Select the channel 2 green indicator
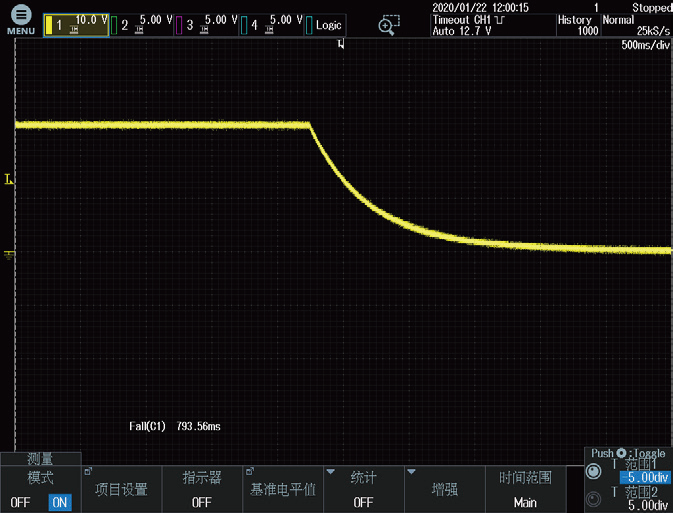 pyautogui.click(x=114, y=25)
